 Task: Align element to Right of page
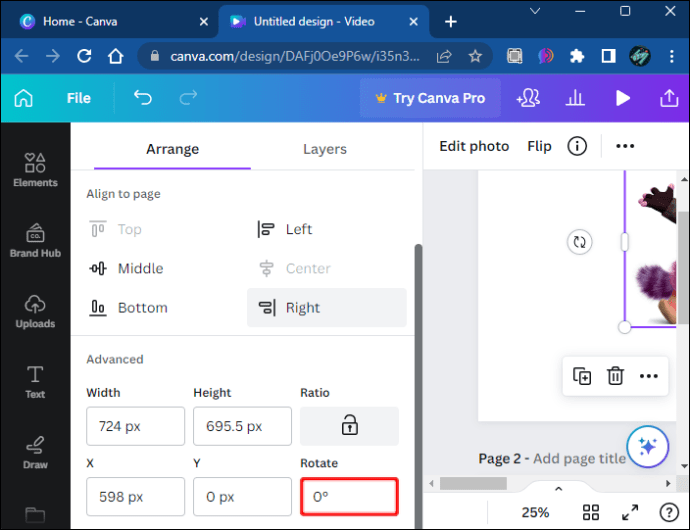point(327,308)
